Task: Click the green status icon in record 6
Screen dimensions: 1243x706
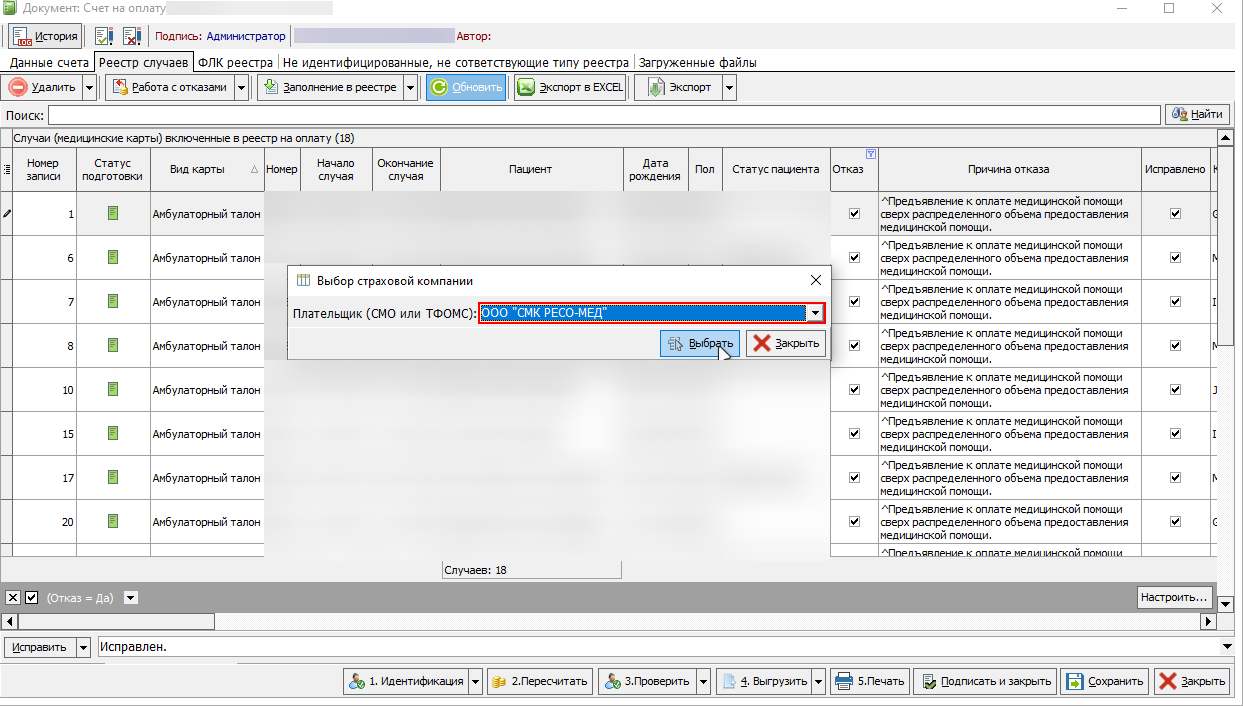Action: [x=113, y=257]
